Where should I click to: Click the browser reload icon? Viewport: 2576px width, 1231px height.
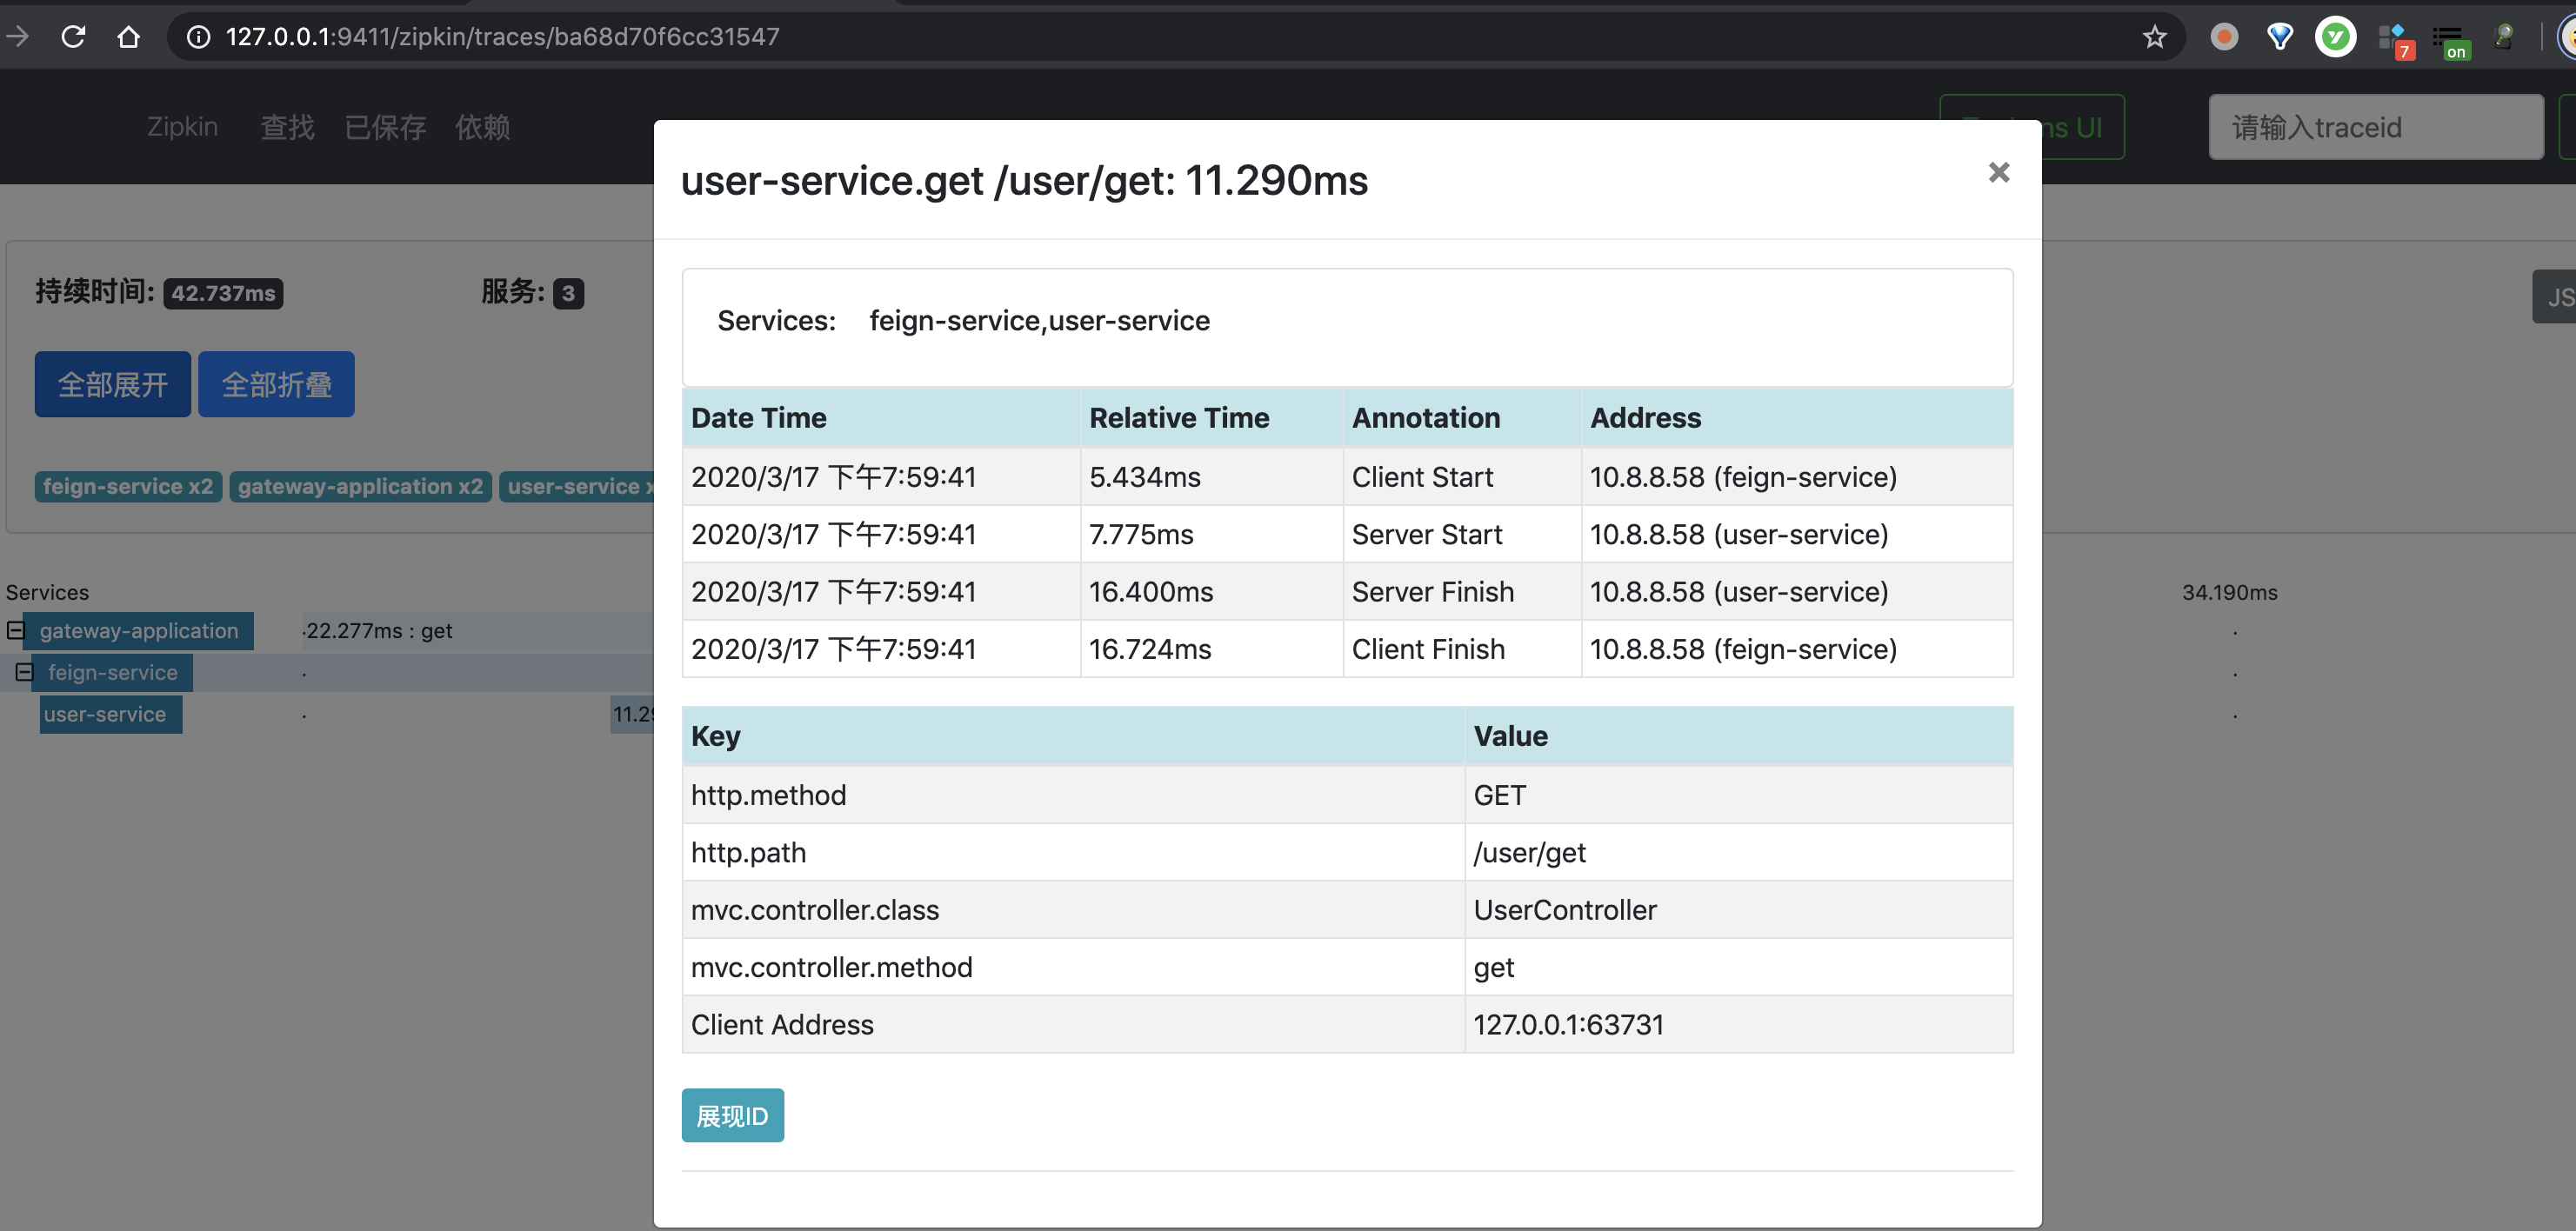(x=73, y=37)
